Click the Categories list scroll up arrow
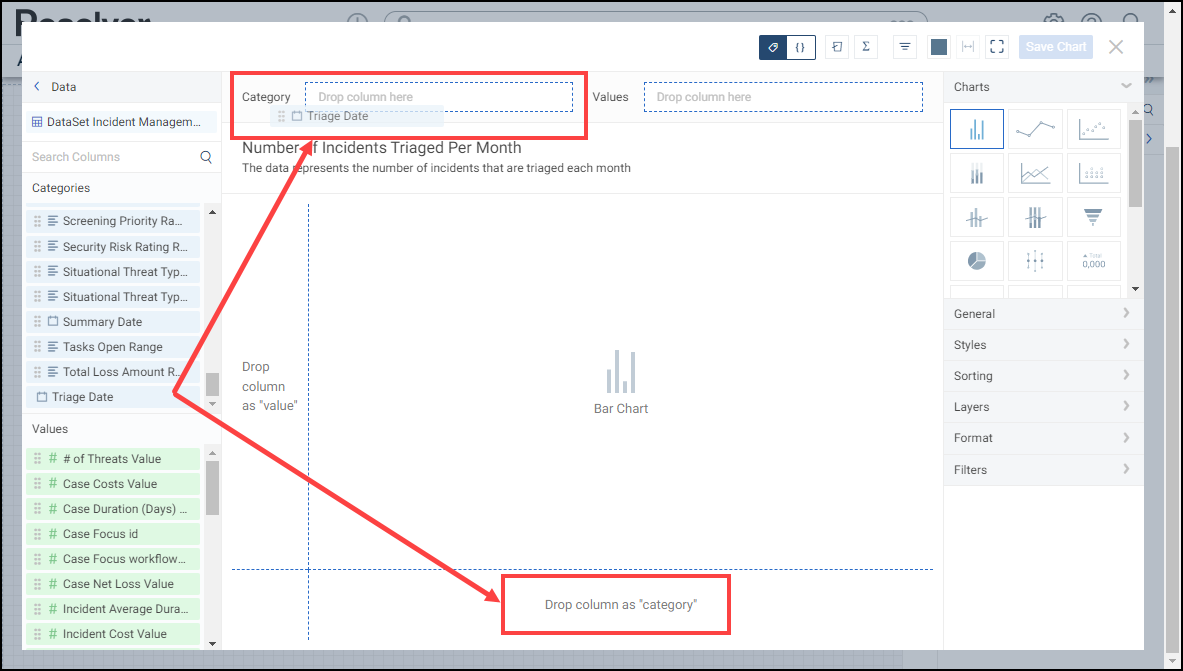Screen dimensions: 1183x671 [x=213, y=213]
